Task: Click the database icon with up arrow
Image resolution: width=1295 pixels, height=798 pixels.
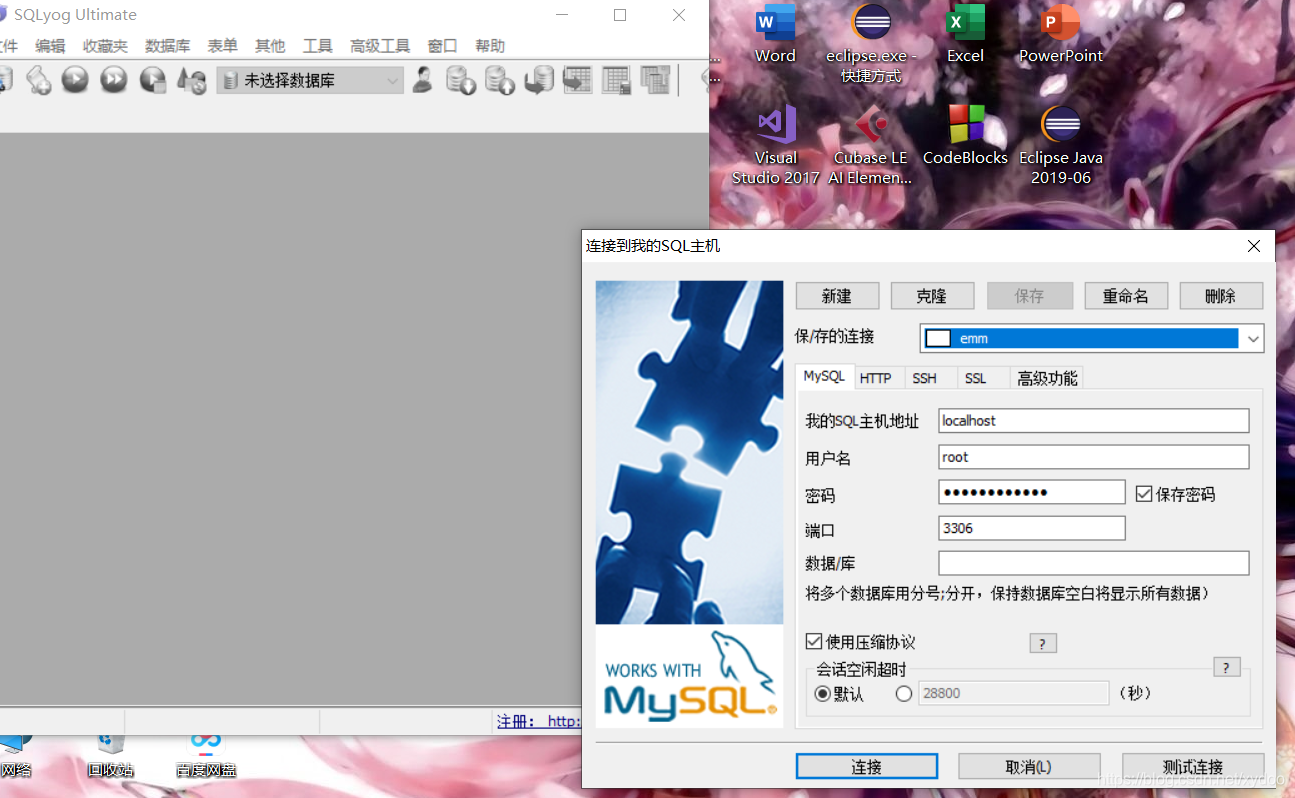Action: pyautogui.click(x=499, y=80)
